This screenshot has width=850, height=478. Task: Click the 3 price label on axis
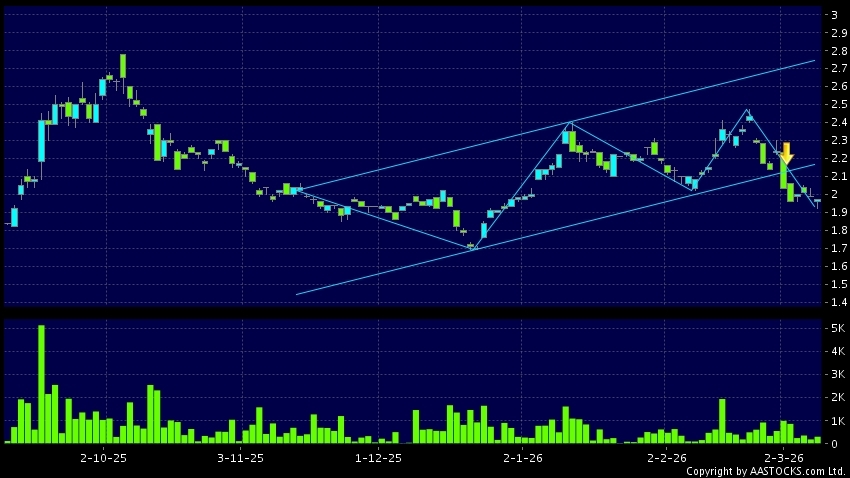point(833,15)
